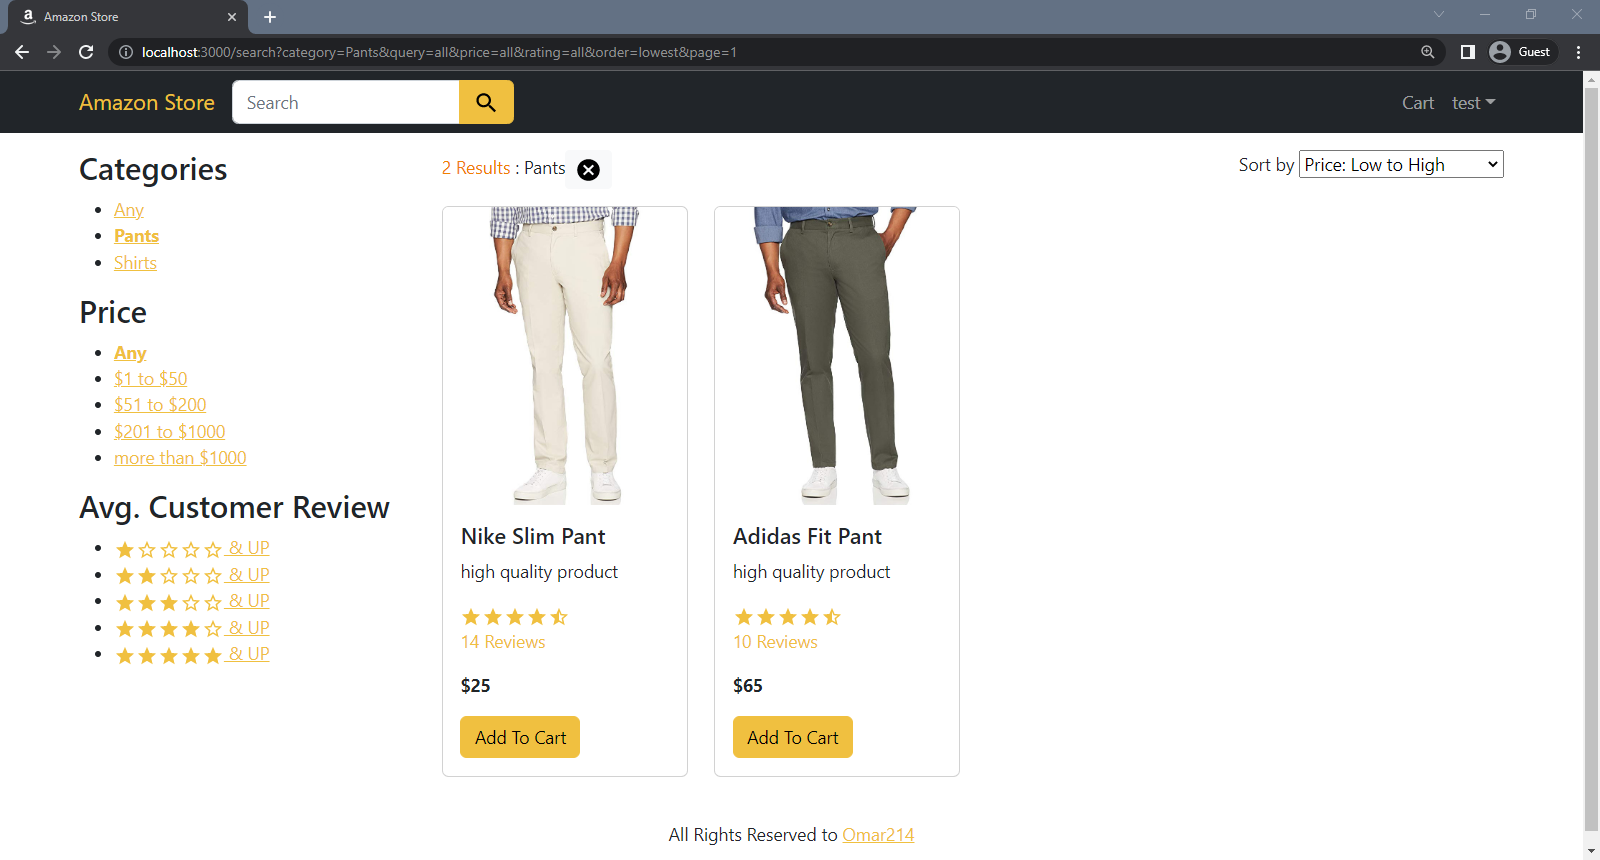Open the Adidas Fit Pant title
1600x860 pixels.
tap(807, 537)
